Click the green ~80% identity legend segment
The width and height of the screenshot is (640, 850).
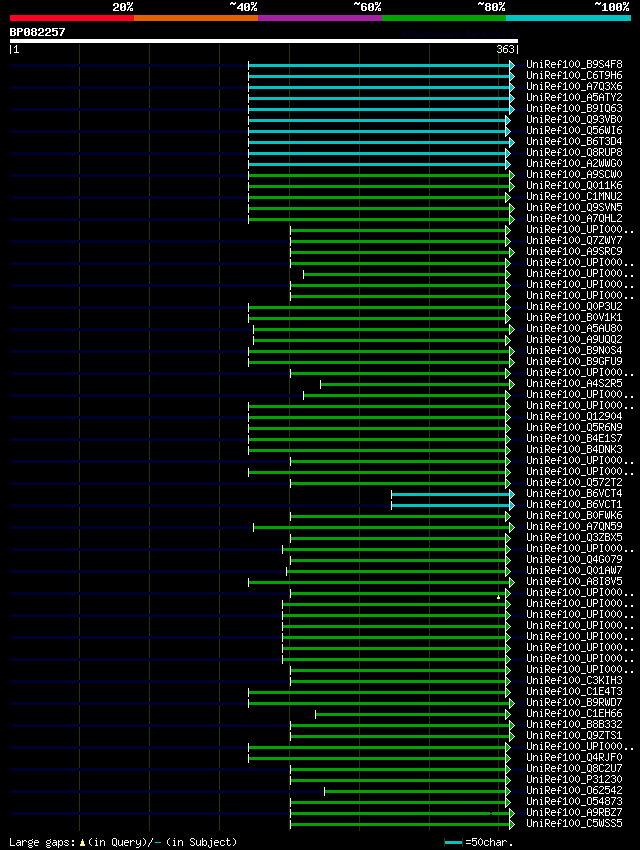point(444,18)
